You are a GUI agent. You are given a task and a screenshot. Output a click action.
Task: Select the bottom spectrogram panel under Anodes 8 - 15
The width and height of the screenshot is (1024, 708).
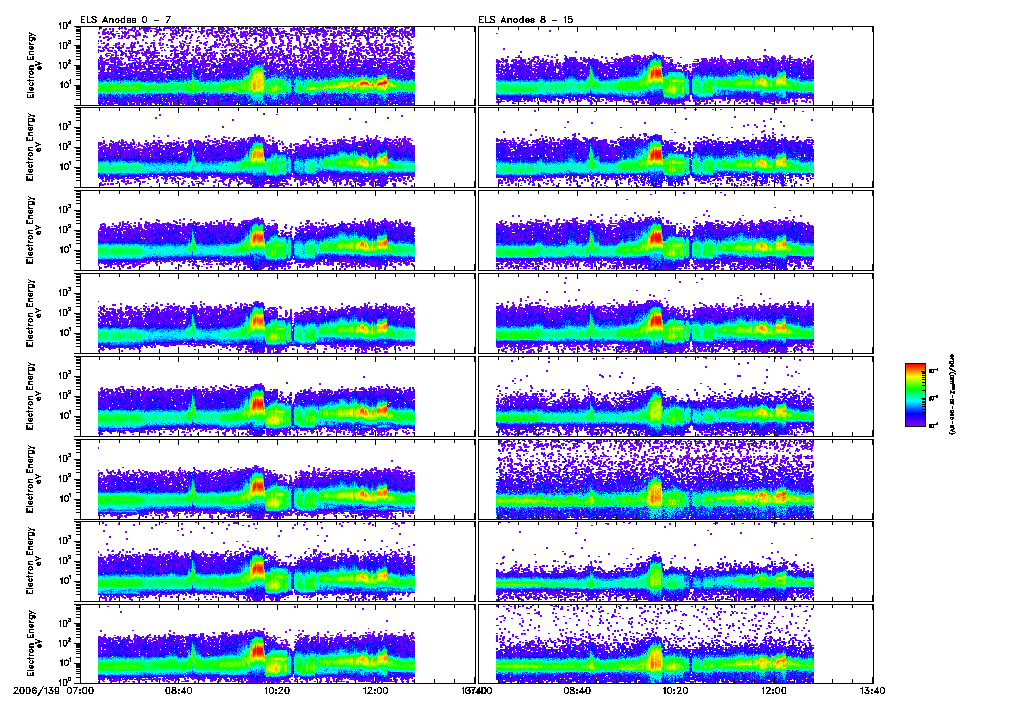675,644
